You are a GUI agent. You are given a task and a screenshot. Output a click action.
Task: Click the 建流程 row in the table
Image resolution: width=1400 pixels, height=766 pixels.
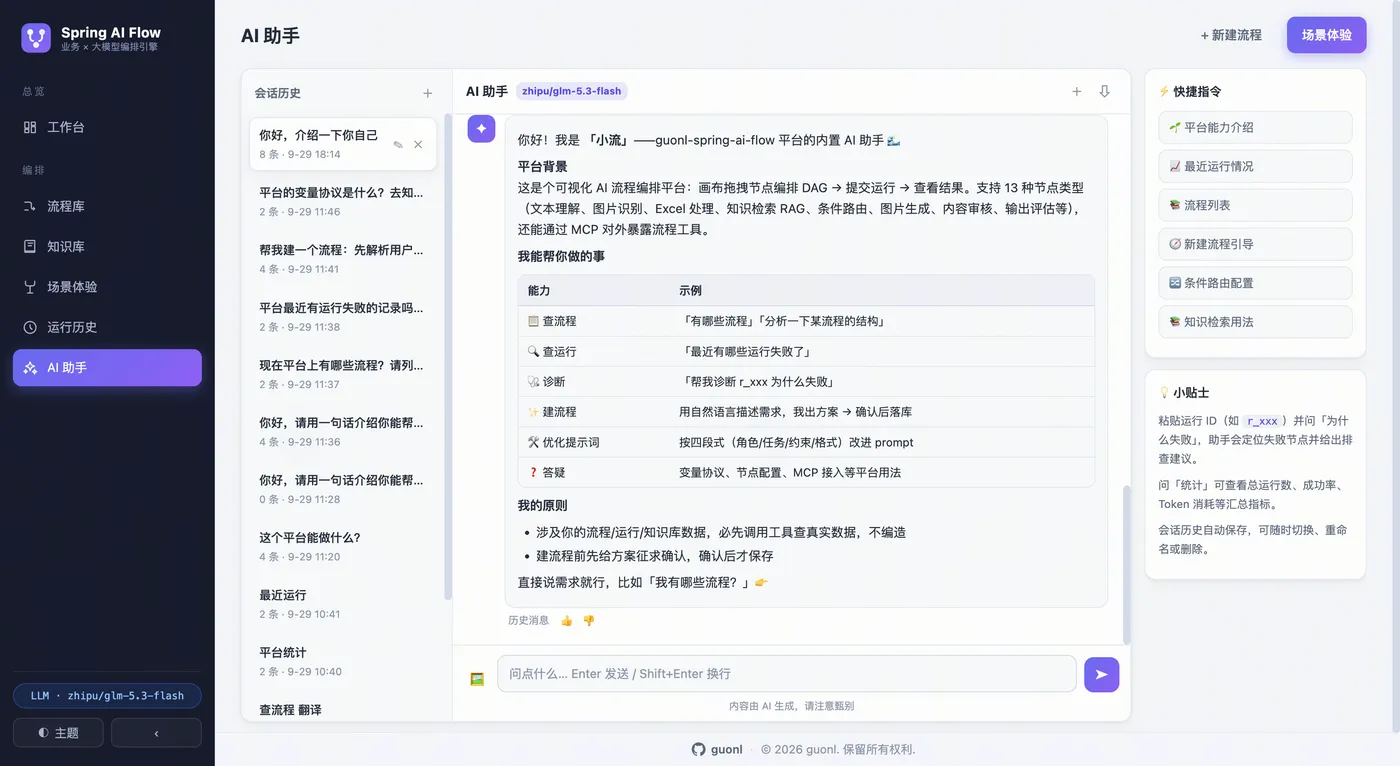tap(806, 412)
